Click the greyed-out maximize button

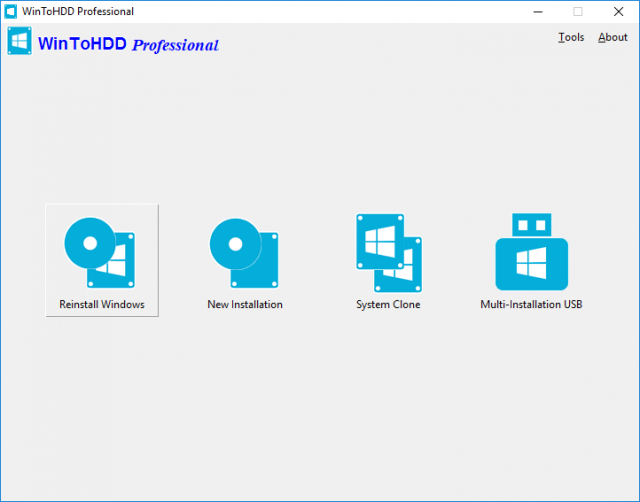click(x=577, y=11)
